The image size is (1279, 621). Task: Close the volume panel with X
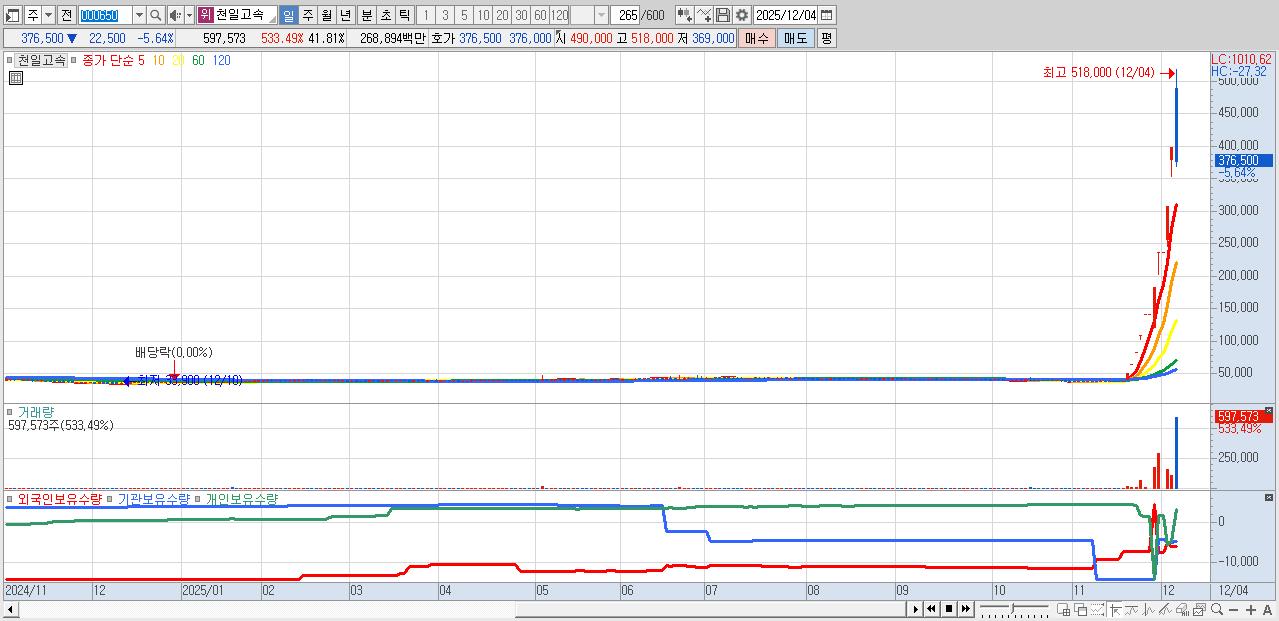point(1268,411)
